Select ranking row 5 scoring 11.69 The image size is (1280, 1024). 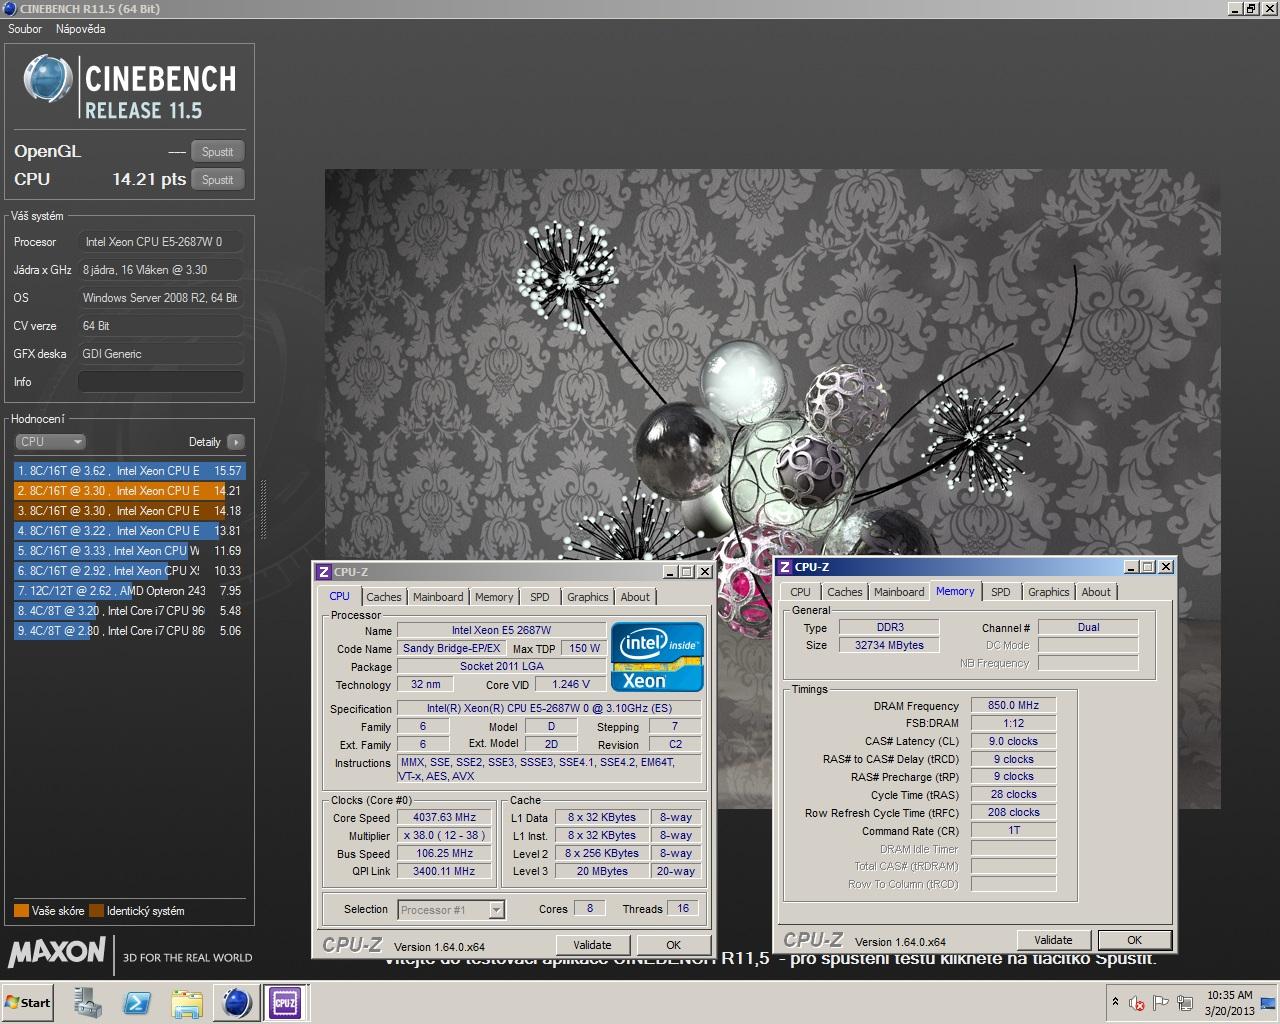(x=129, y=551)
